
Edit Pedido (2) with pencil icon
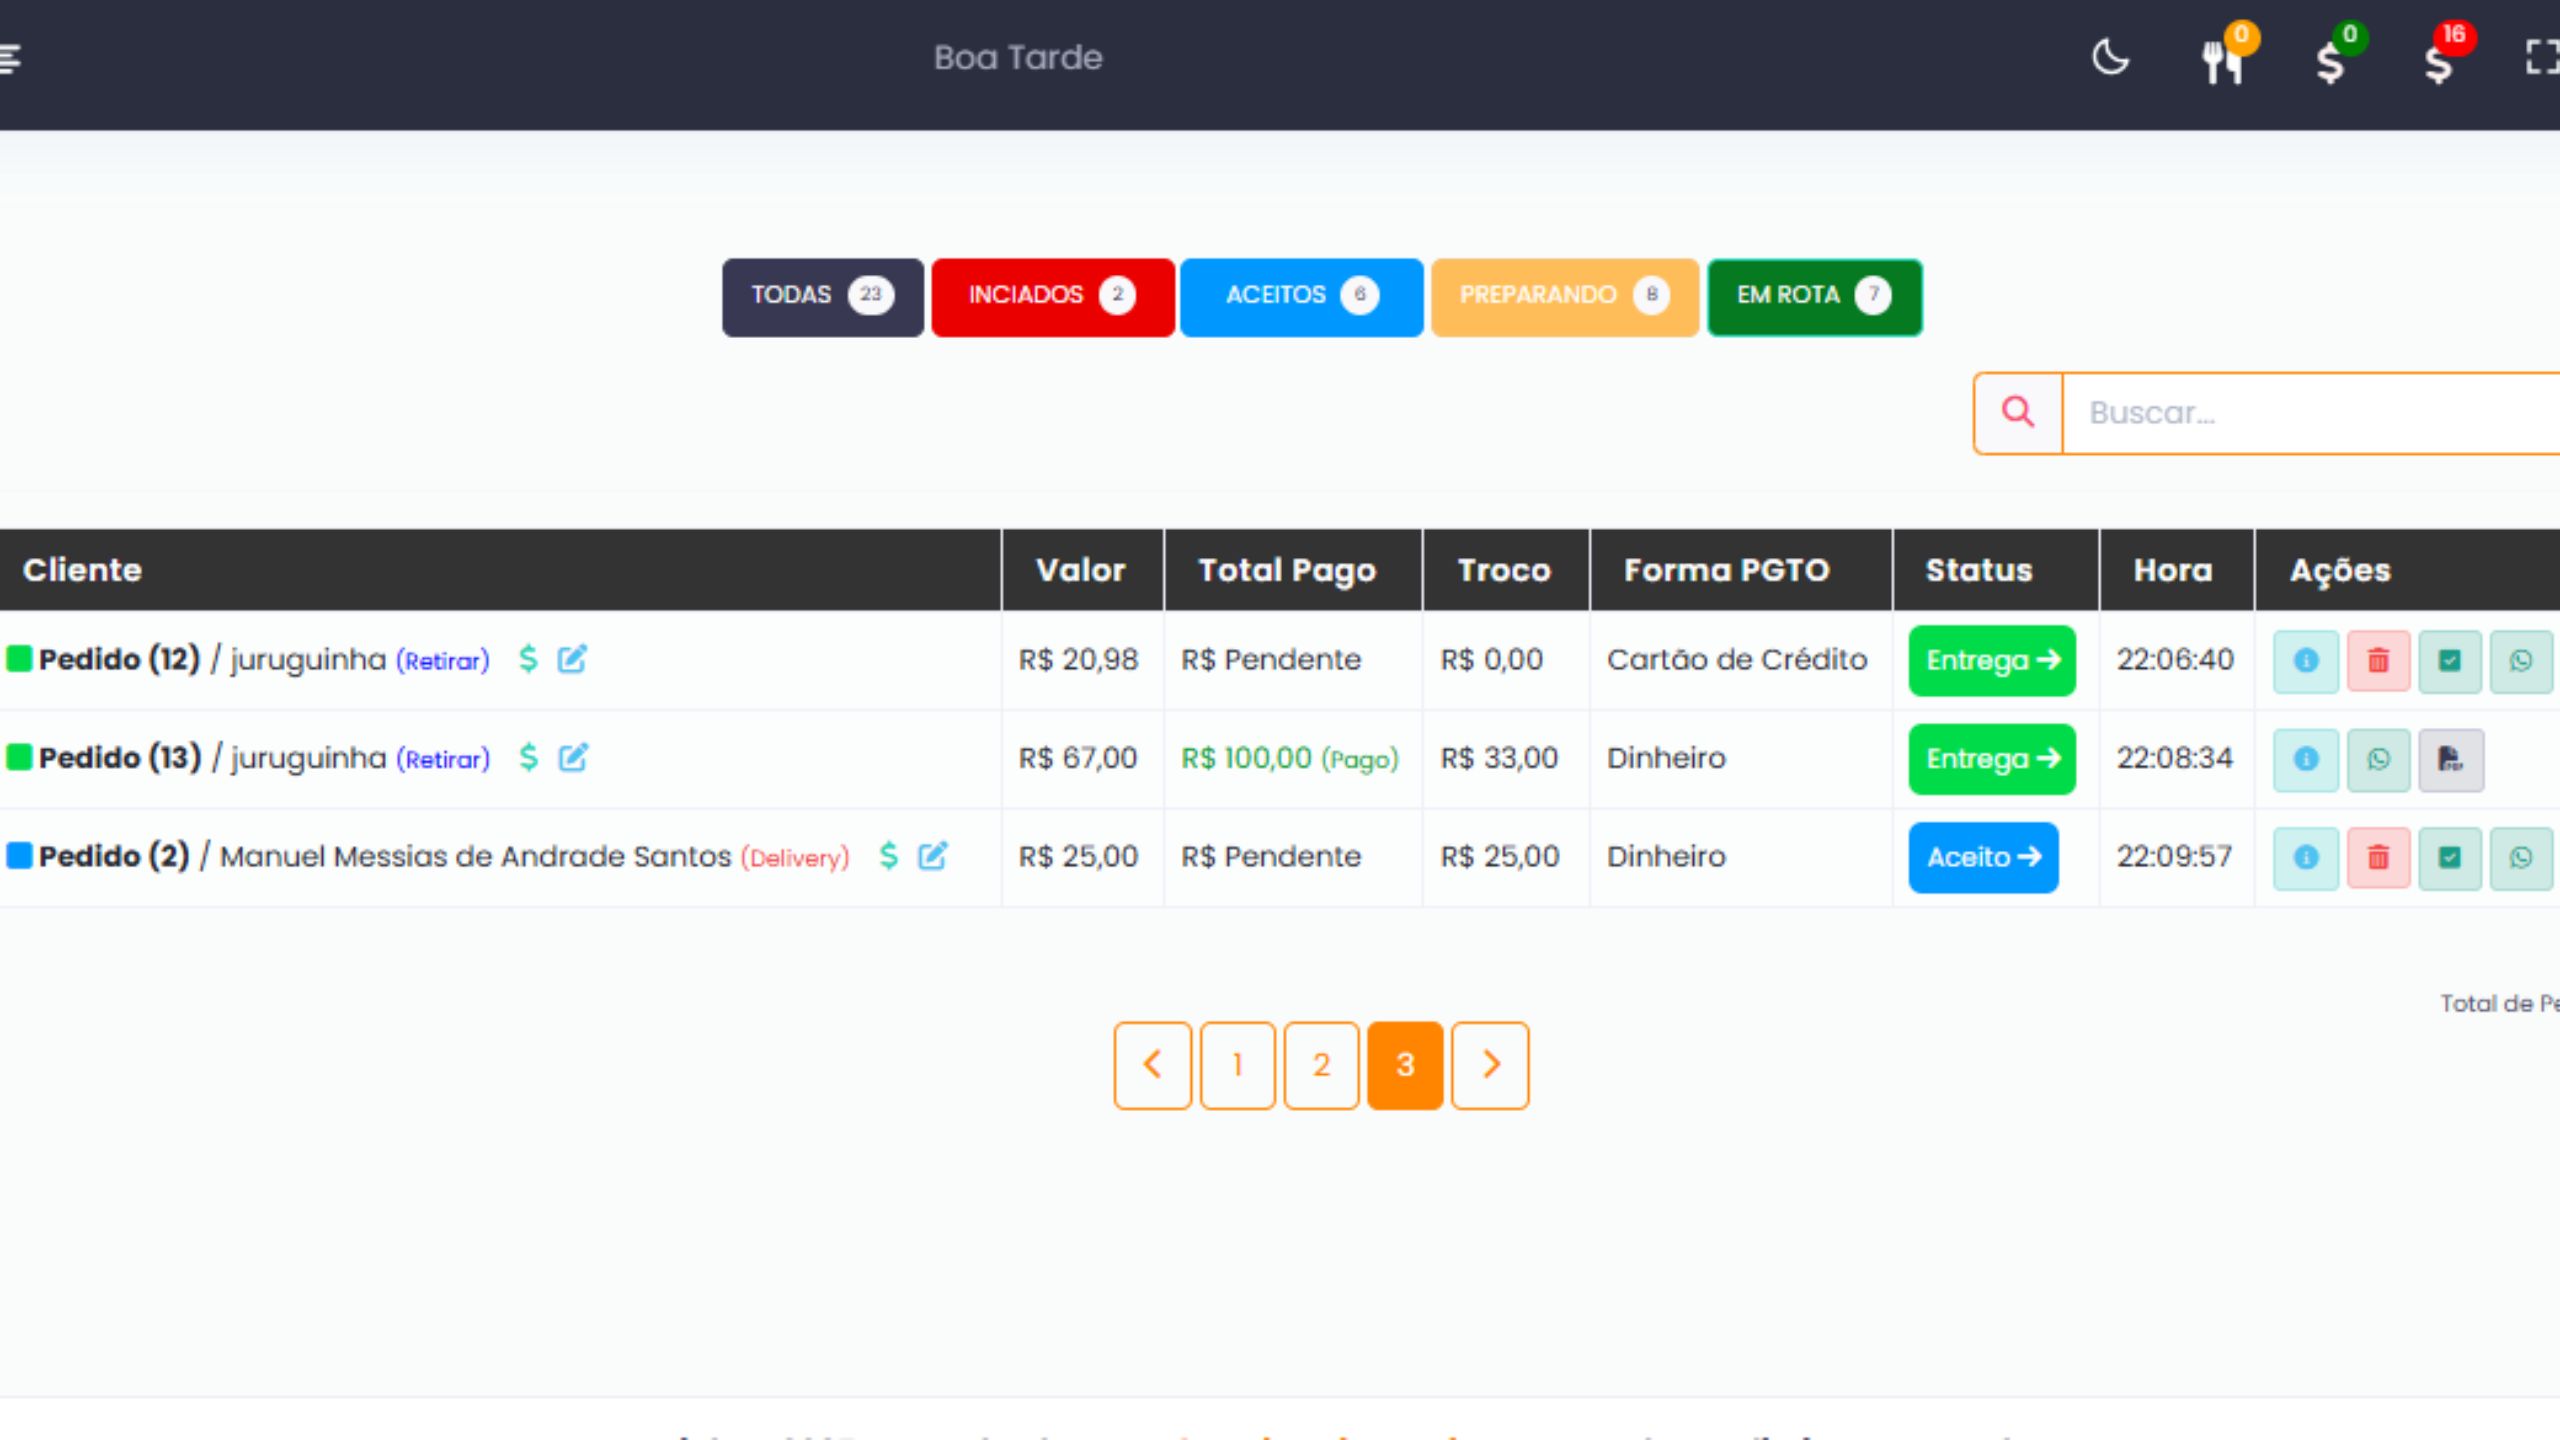(x=932, y=856)
